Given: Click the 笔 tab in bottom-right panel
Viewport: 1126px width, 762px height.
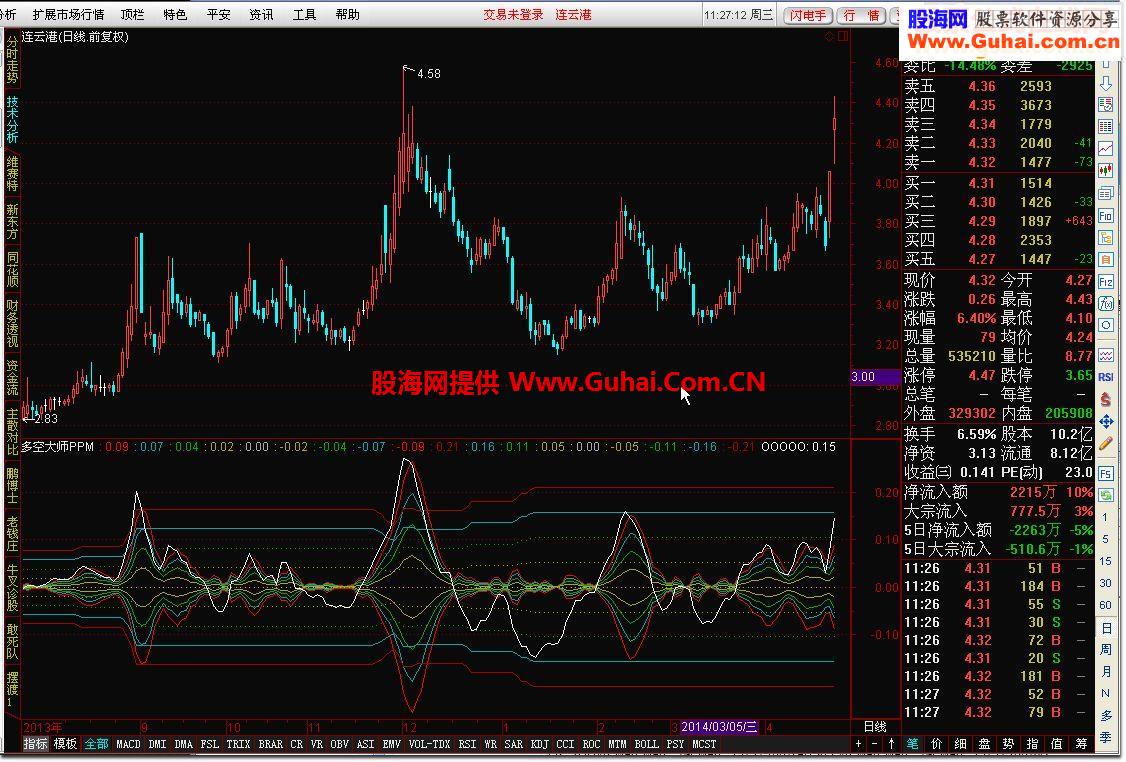Looking at the screenshot, I should [913, 744].
